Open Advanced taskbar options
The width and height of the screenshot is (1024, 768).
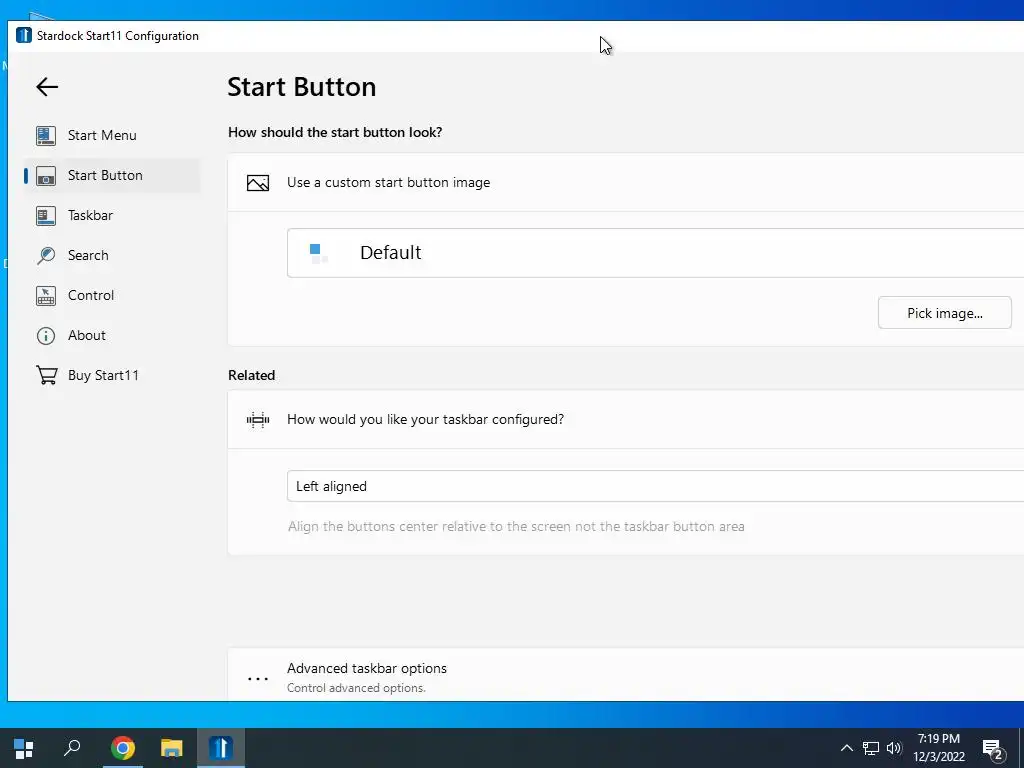626,675
